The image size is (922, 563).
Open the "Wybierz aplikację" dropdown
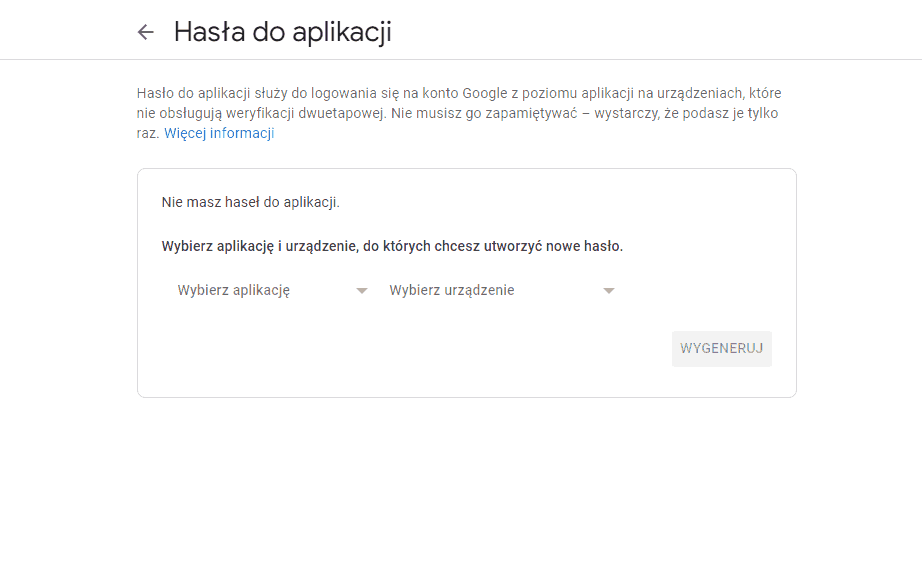(x=234, y=290)
